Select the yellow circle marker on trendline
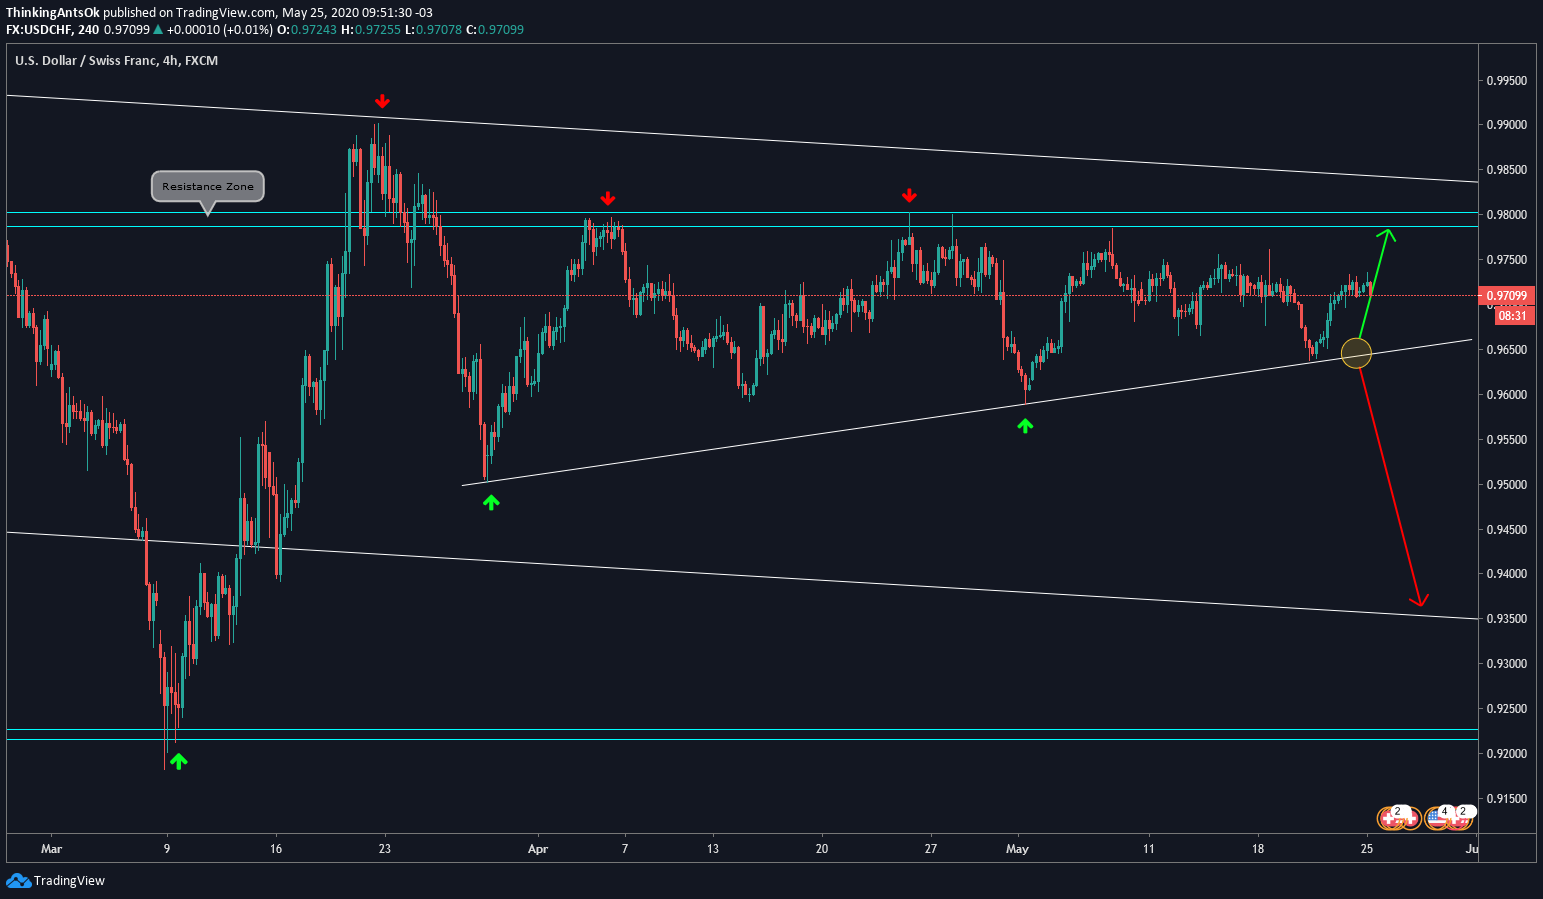The height and width of the screenshot is (899, 1543). (1356, 353)
